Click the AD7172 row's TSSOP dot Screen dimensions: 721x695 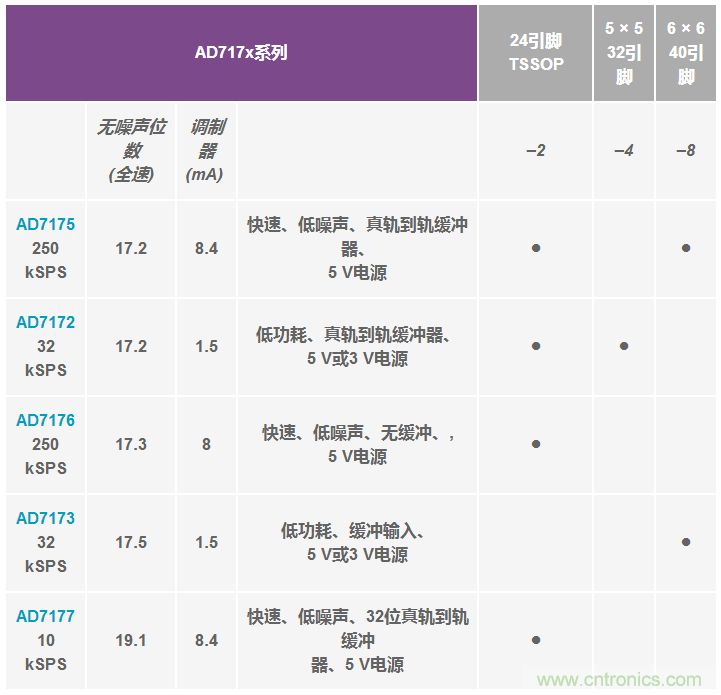536,346
